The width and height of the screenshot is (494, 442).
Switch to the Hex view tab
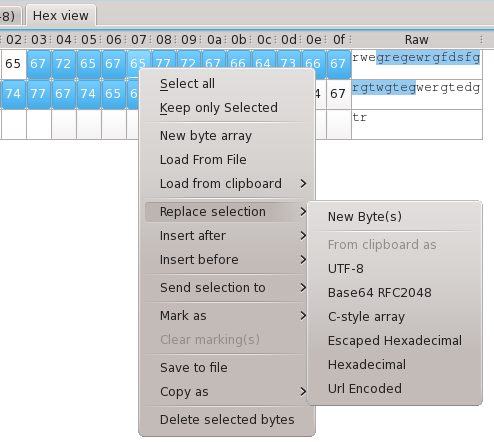tap(61, 16)
